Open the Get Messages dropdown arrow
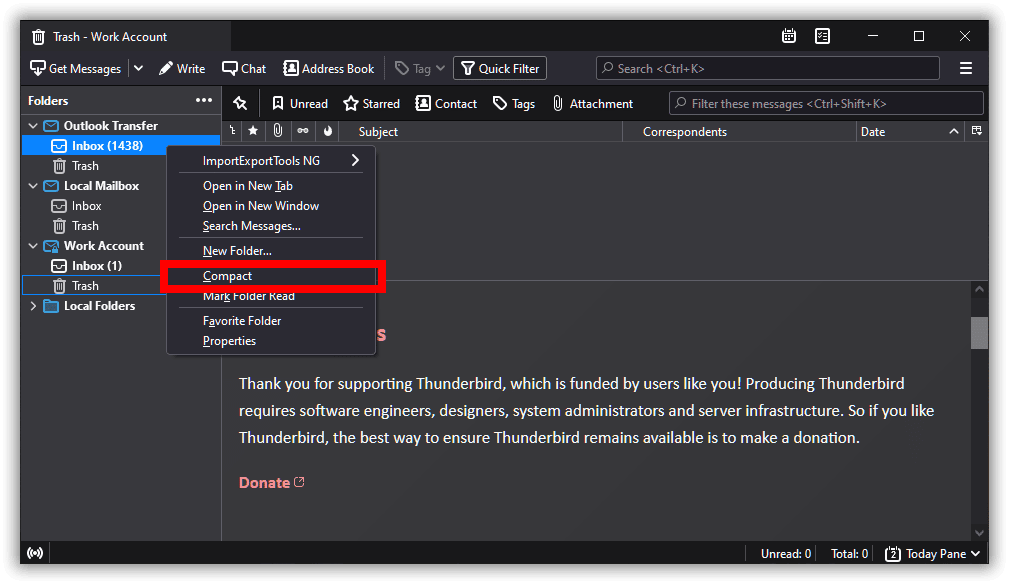 pyautogui.click(x=138, y=68)
